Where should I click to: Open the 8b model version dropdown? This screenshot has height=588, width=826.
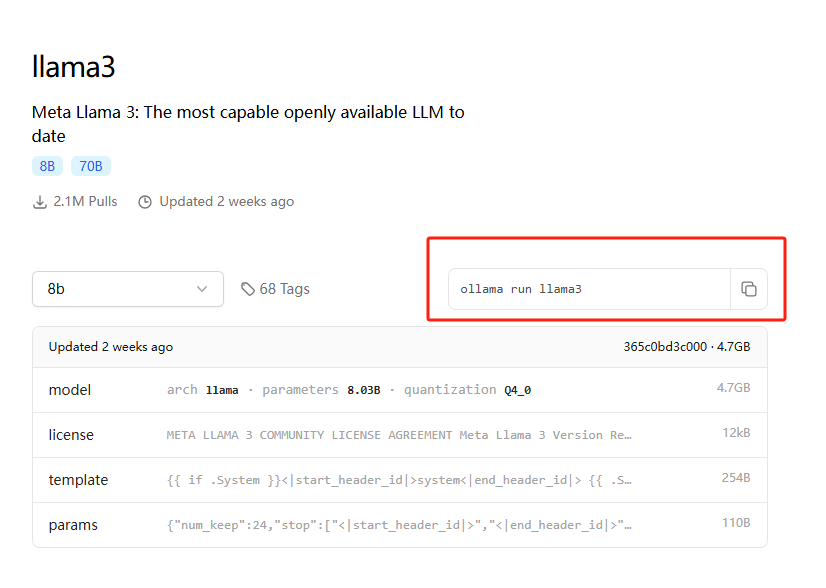pyautogui.click(x=127, y=289)
